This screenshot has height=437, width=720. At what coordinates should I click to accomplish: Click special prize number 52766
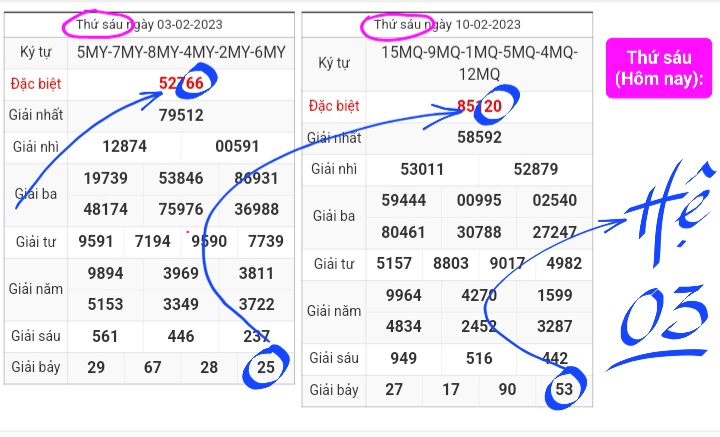[181, 83]
